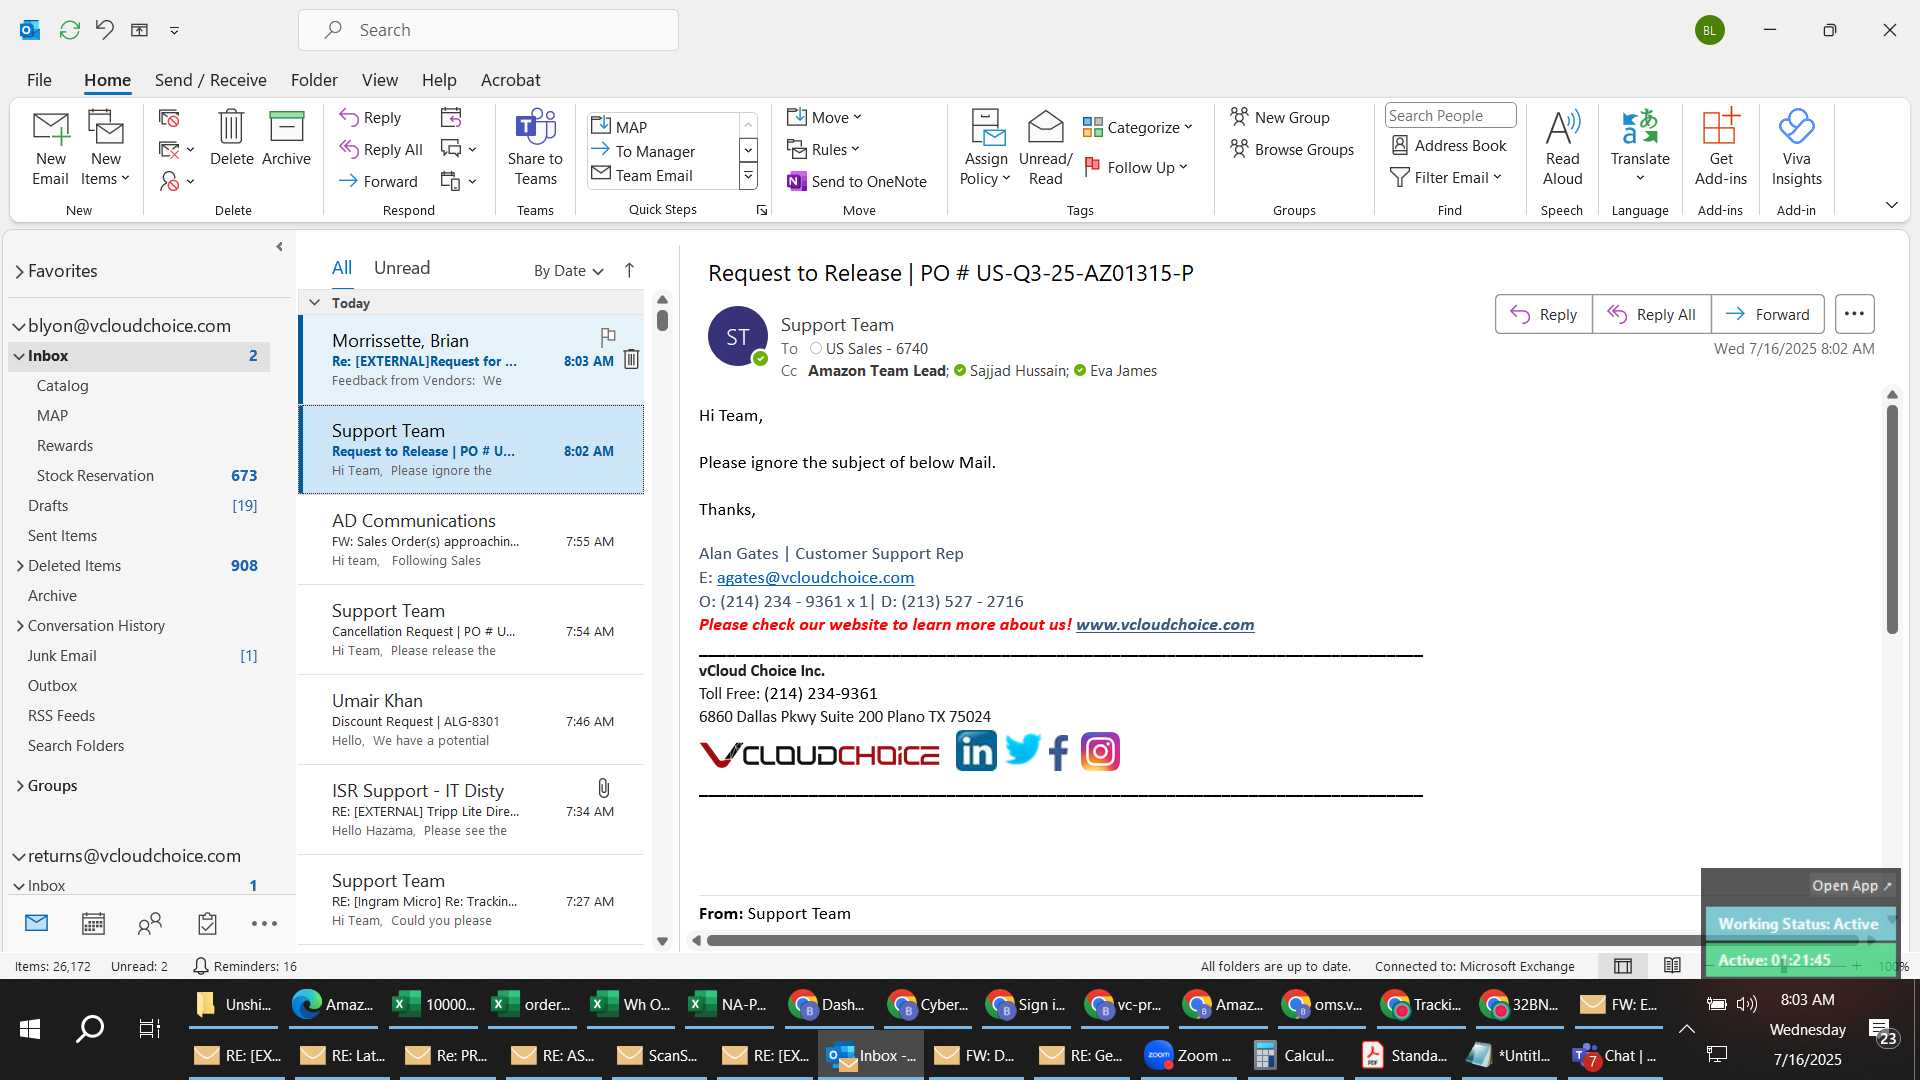Screen dimensions: 1920x1080
Task: Open Tasks view in bottom navigation
Action: click(207, 924)
